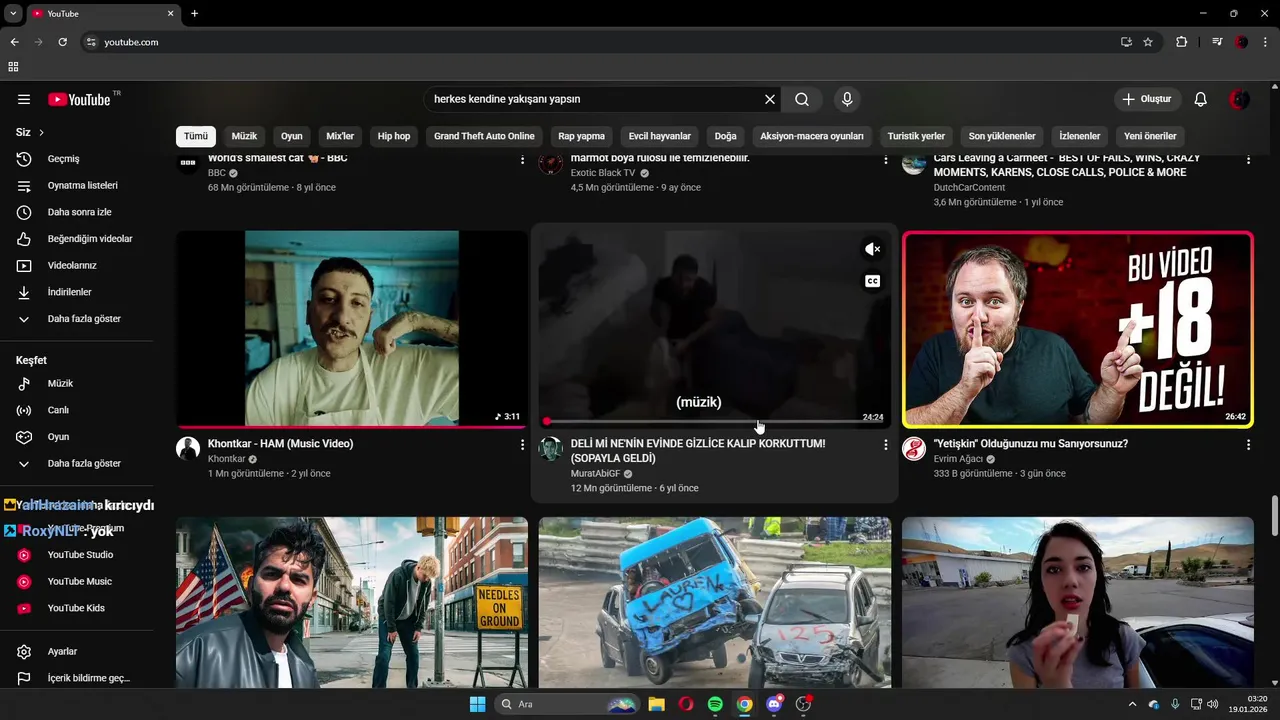Select the Hip hop chip

[x=394, y=136]
